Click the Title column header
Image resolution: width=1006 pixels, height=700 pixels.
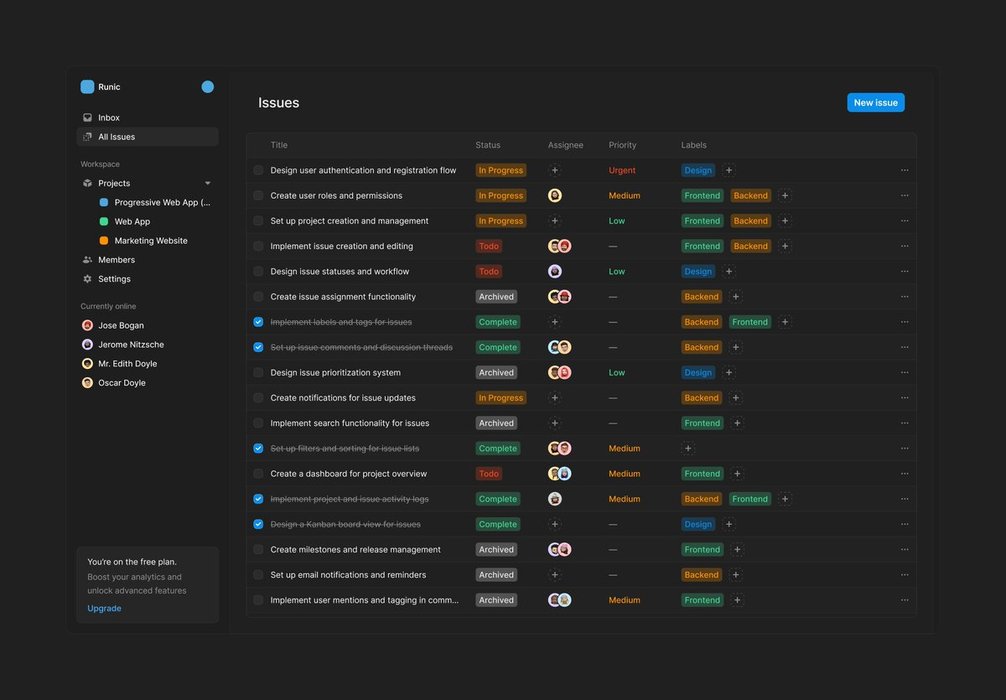(x=279, y=145)
